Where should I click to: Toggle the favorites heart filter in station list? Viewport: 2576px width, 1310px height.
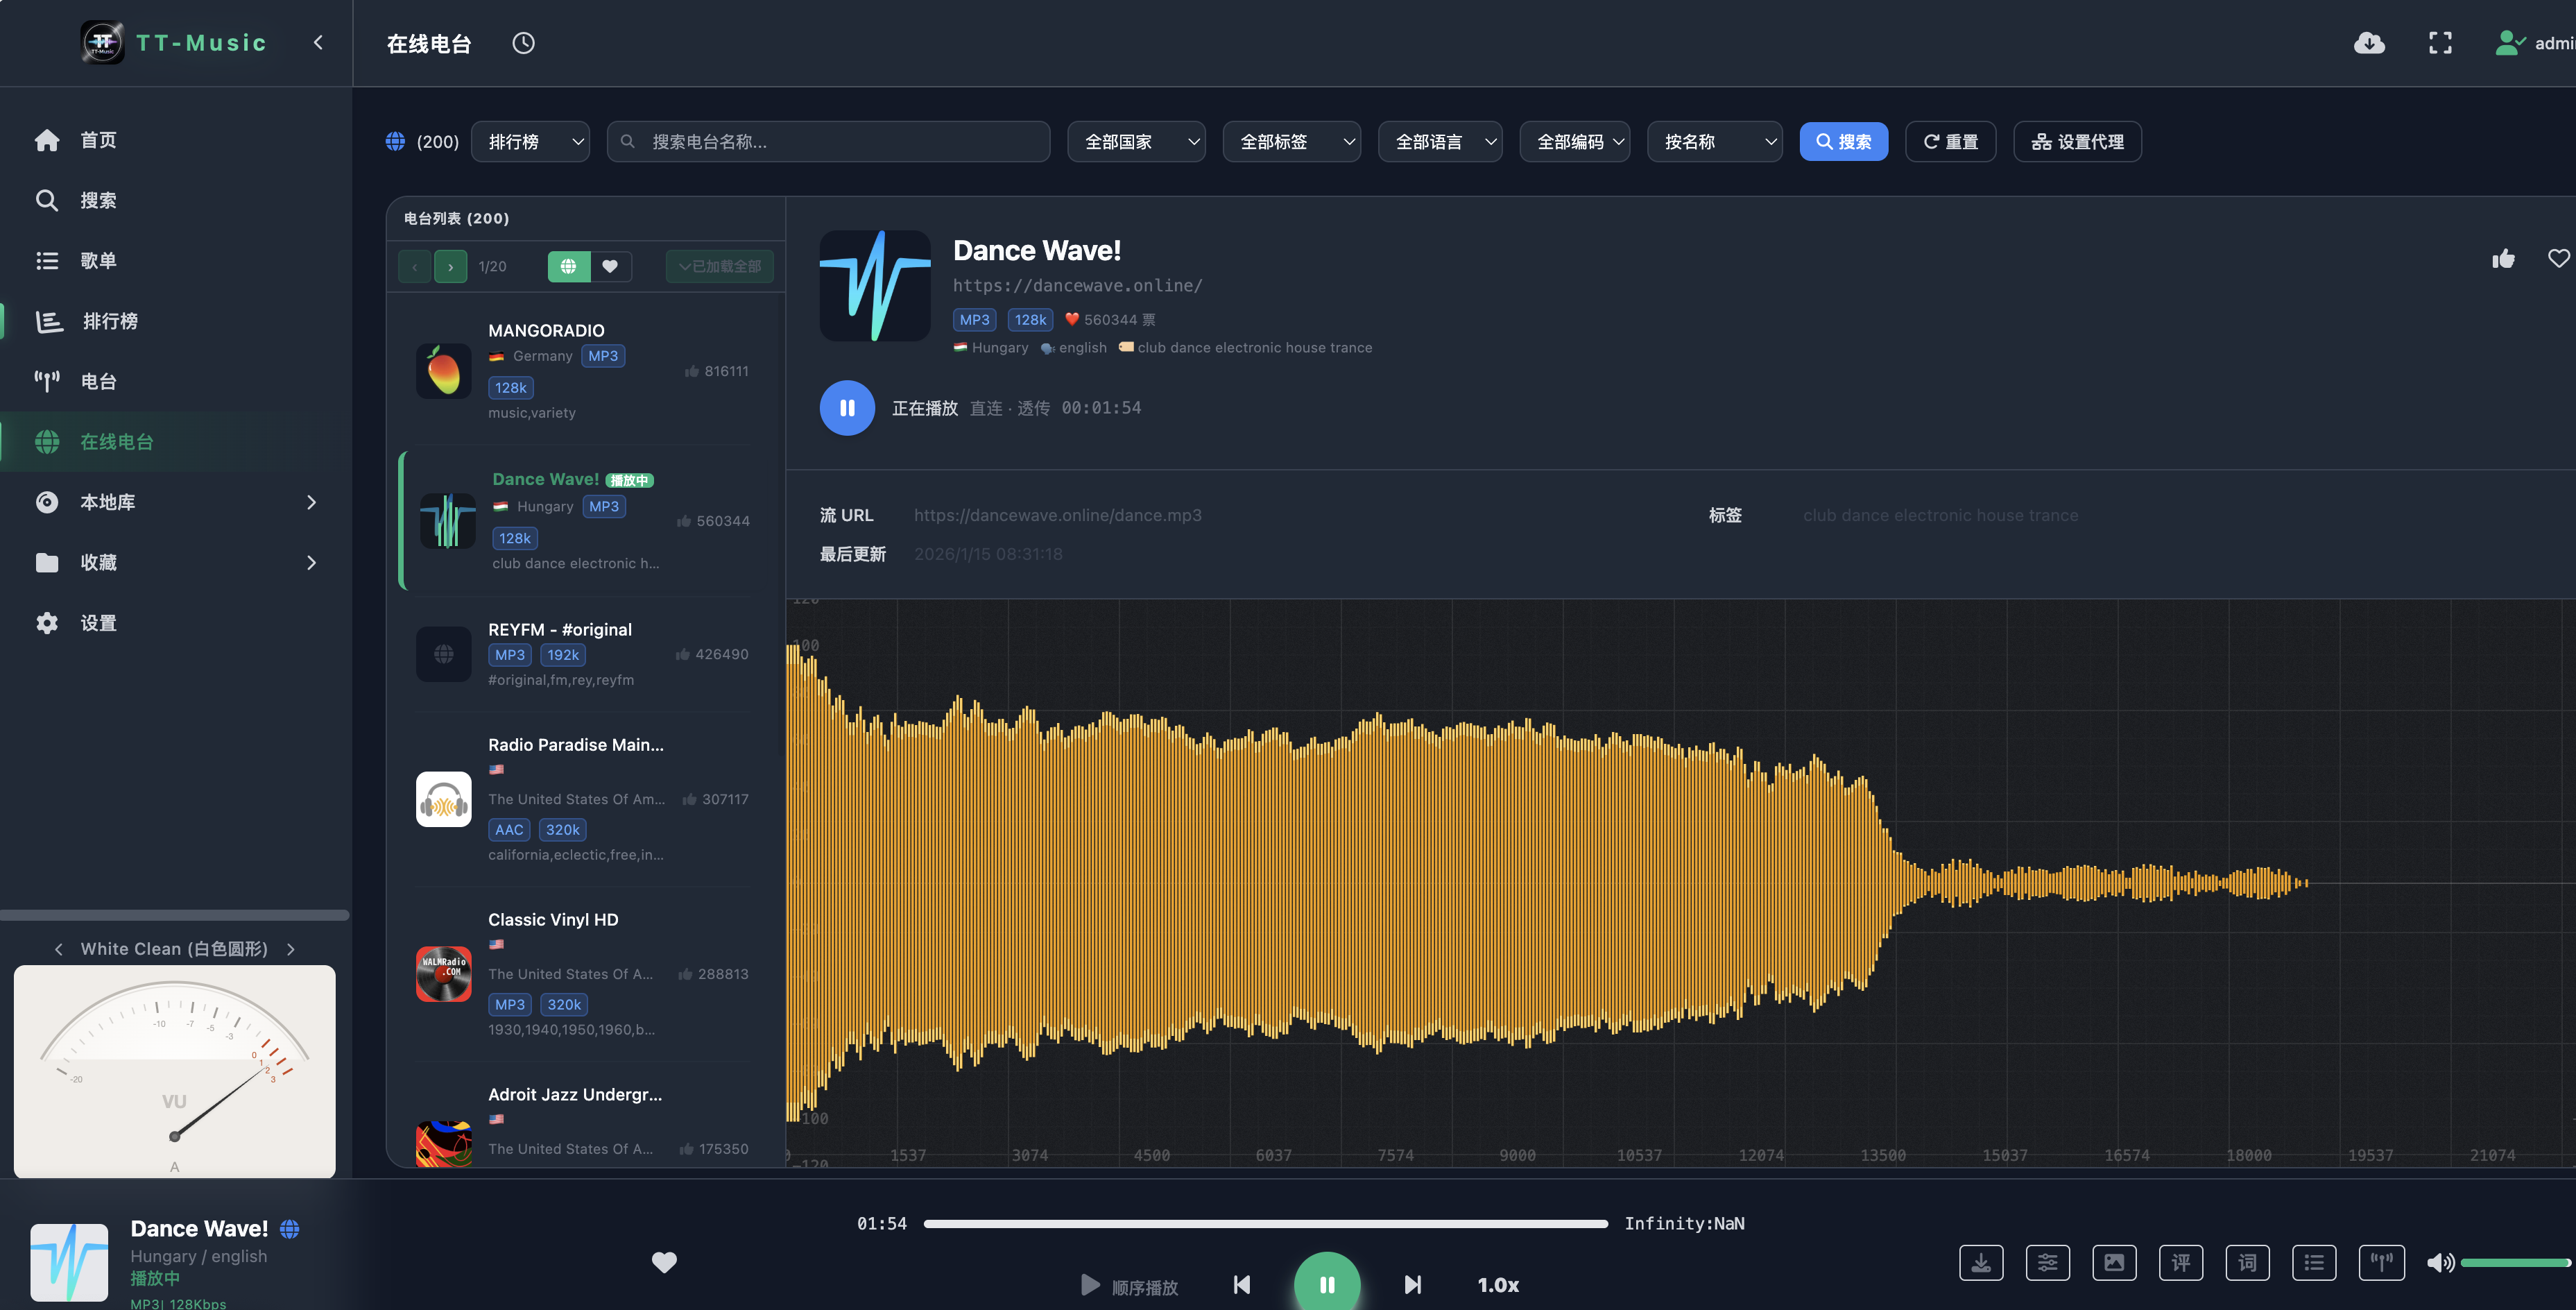pyautogui.click(x=610, y=266)
